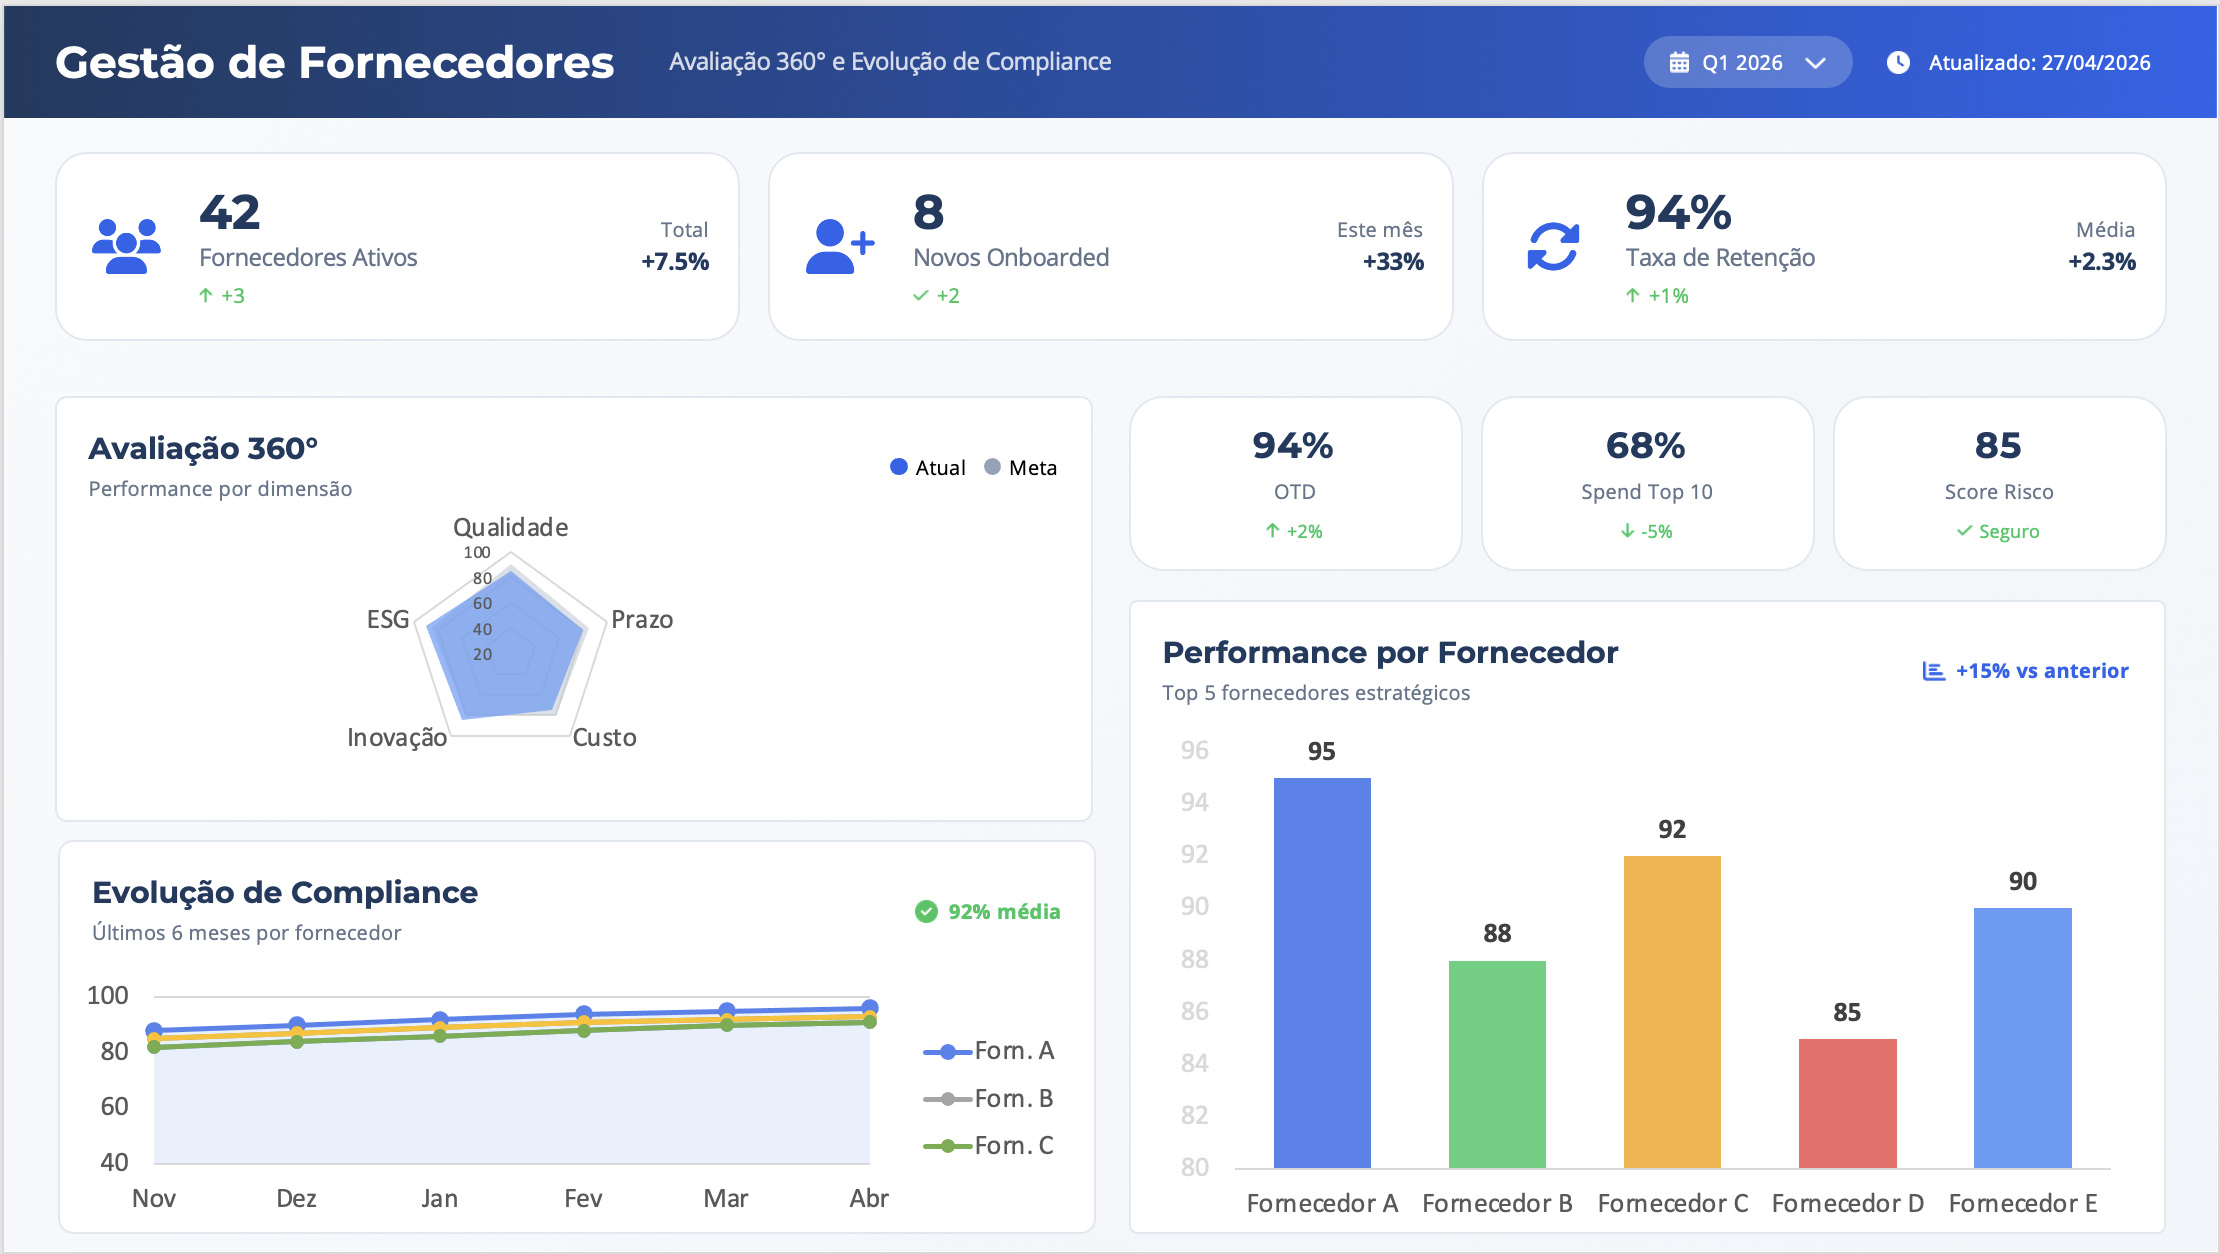Select the red Fornecedor D bar
This screenshot has width=2220, height=1254.
click(1847, 1103)
